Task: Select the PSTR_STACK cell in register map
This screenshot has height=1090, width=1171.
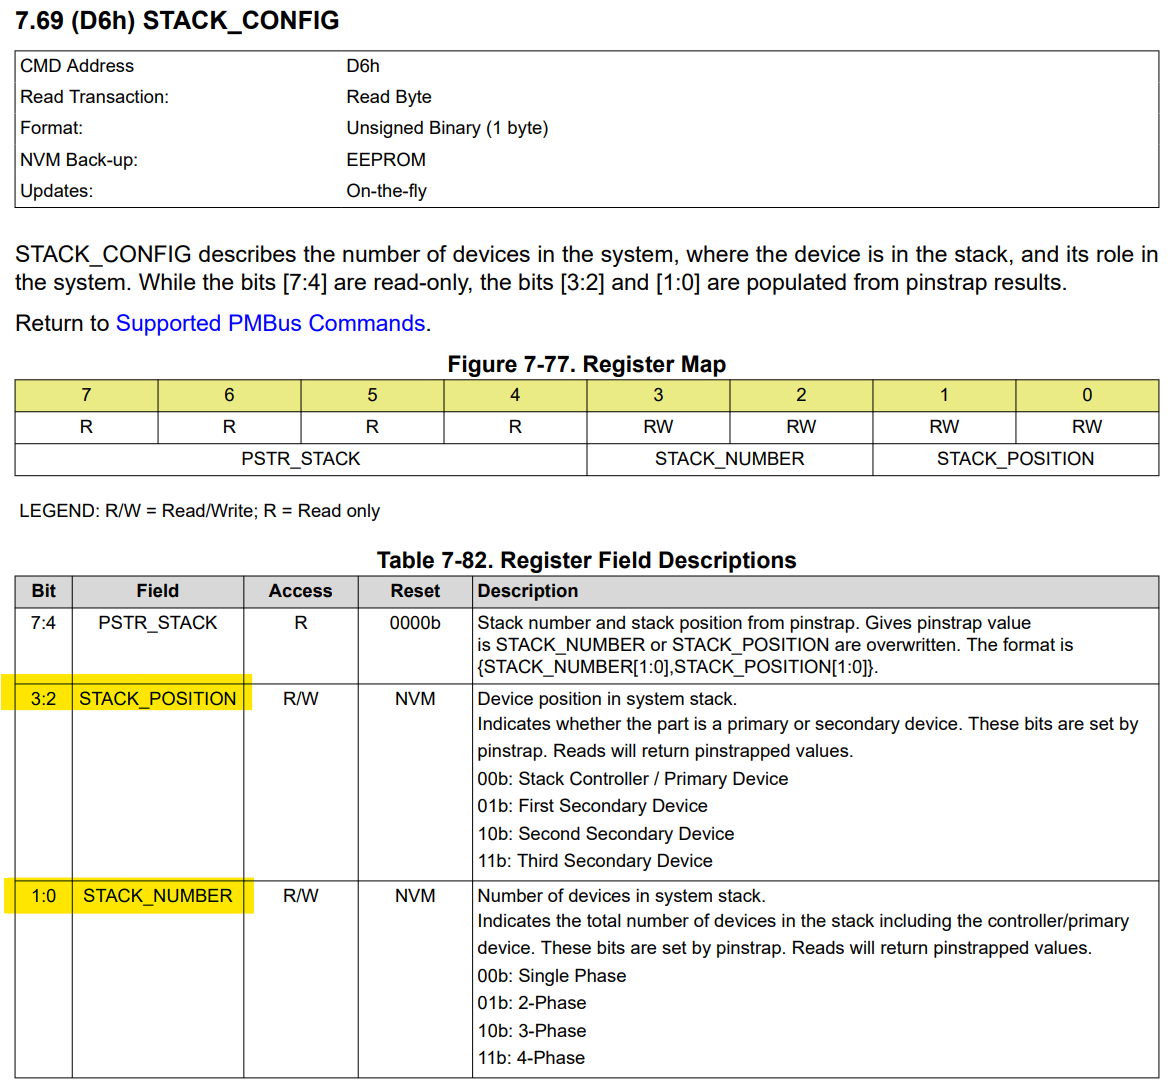Action: pyautogui.click(x=301, y=459)
